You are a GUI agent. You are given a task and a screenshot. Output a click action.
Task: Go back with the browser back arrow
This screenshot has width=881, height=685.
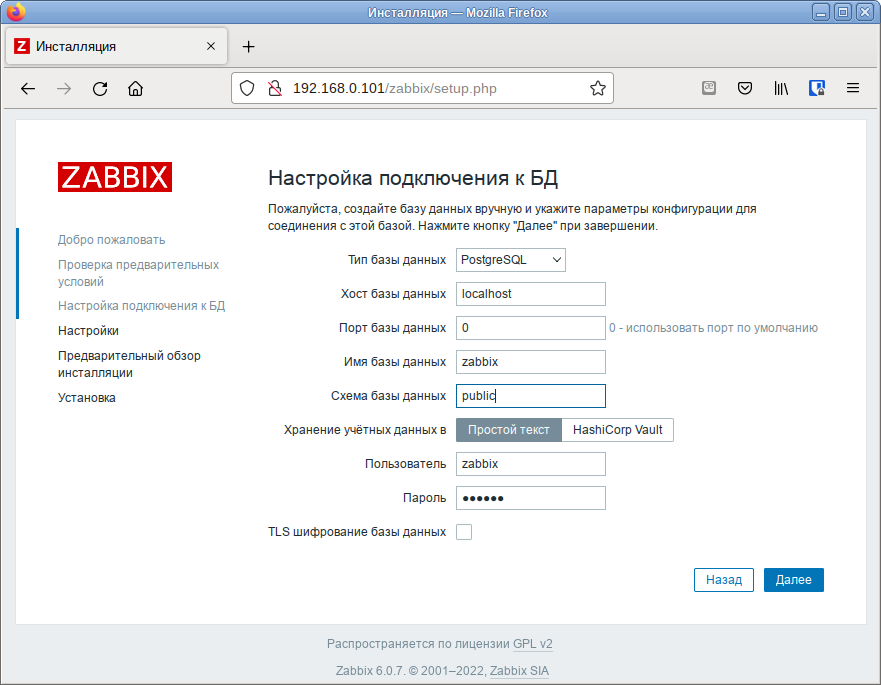coord(28,89)
